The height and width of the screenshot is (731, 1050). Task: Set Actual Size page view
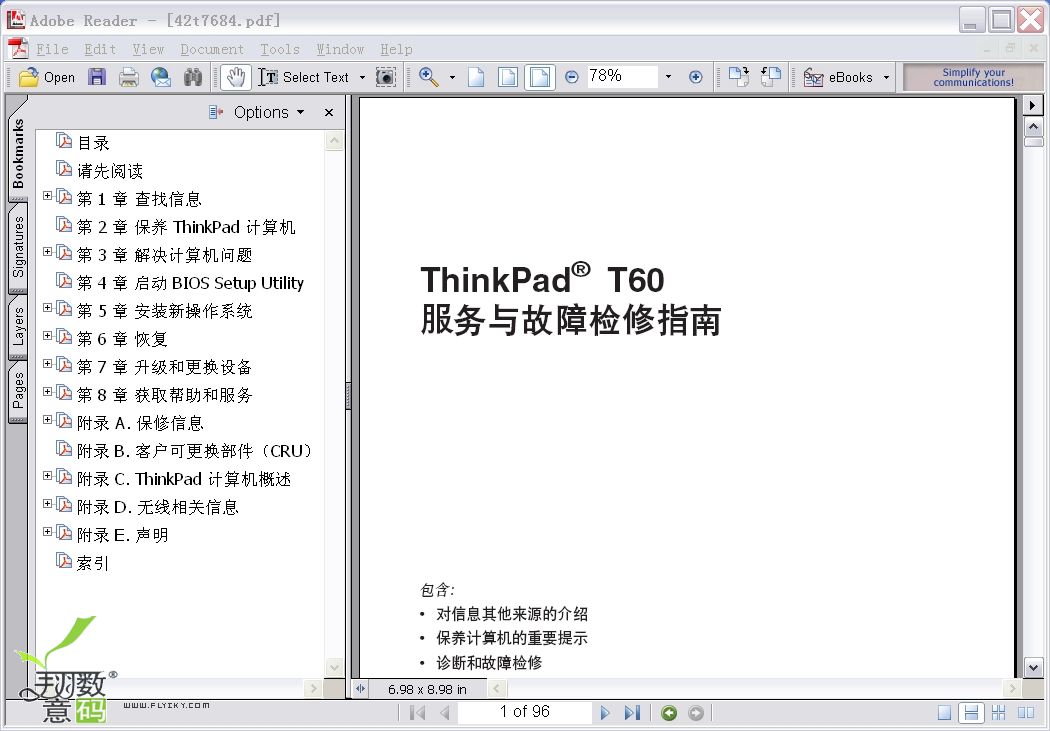[x=476, y=77]
